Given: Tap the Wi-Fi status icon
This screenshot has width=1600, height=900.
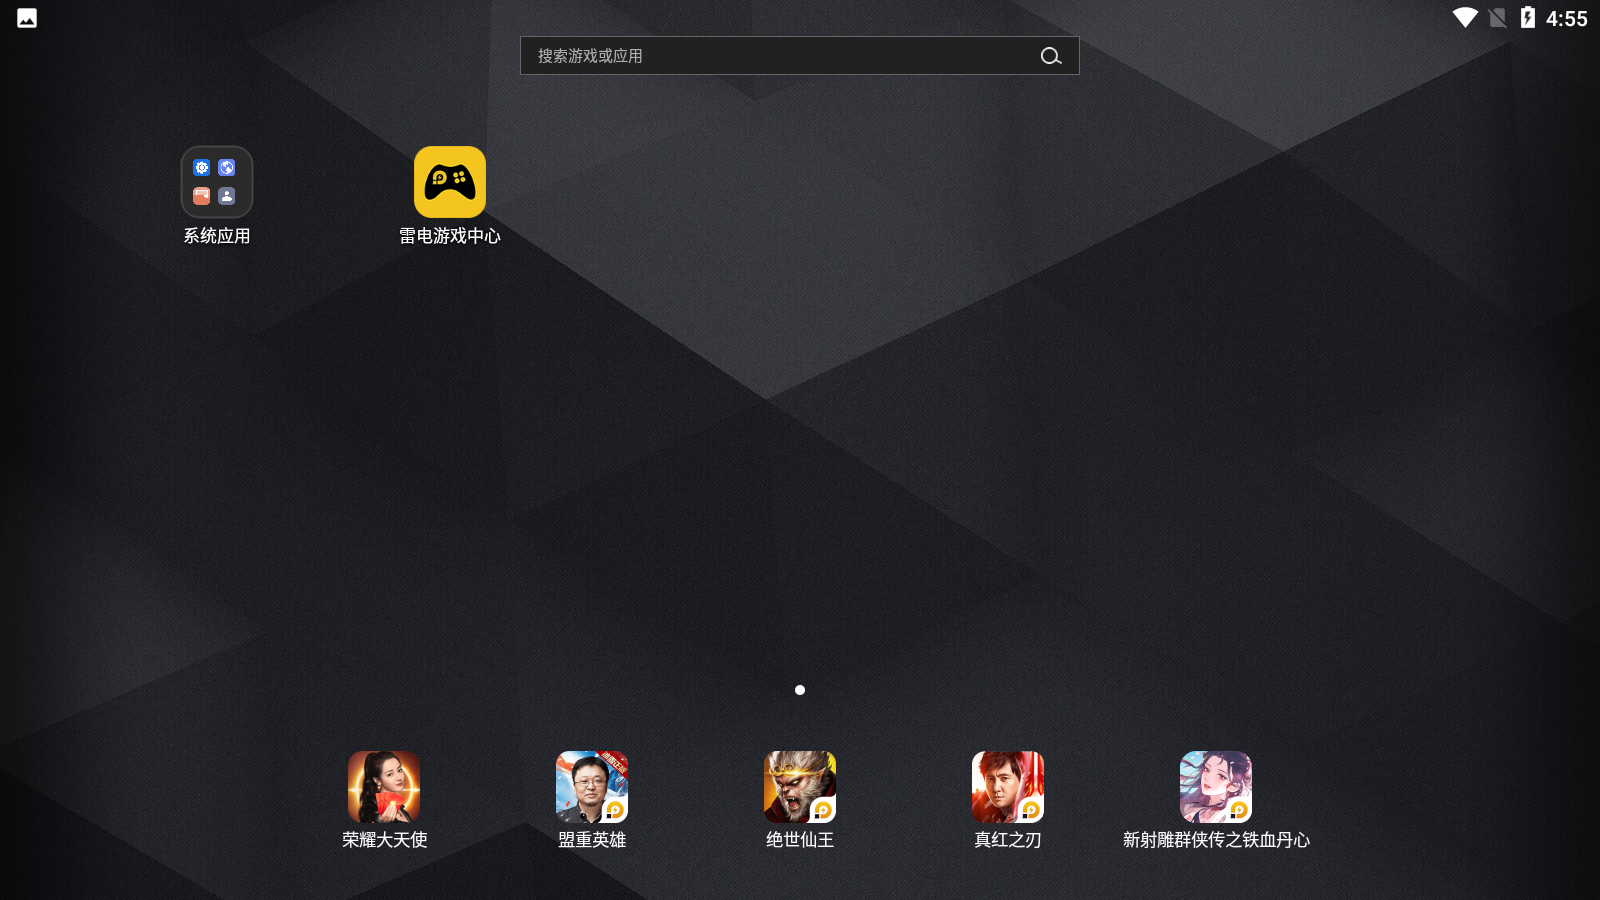Looking at the screenshot, I should pos(1465,17).
